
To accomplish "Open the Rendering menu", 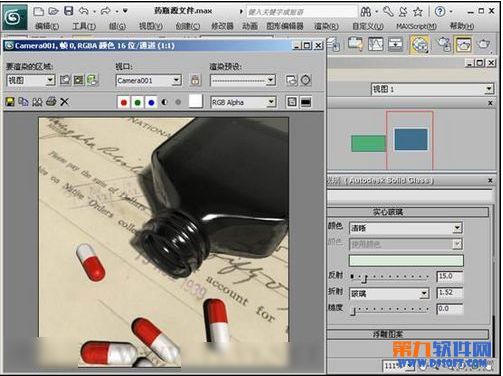I will tap(326, 26).
